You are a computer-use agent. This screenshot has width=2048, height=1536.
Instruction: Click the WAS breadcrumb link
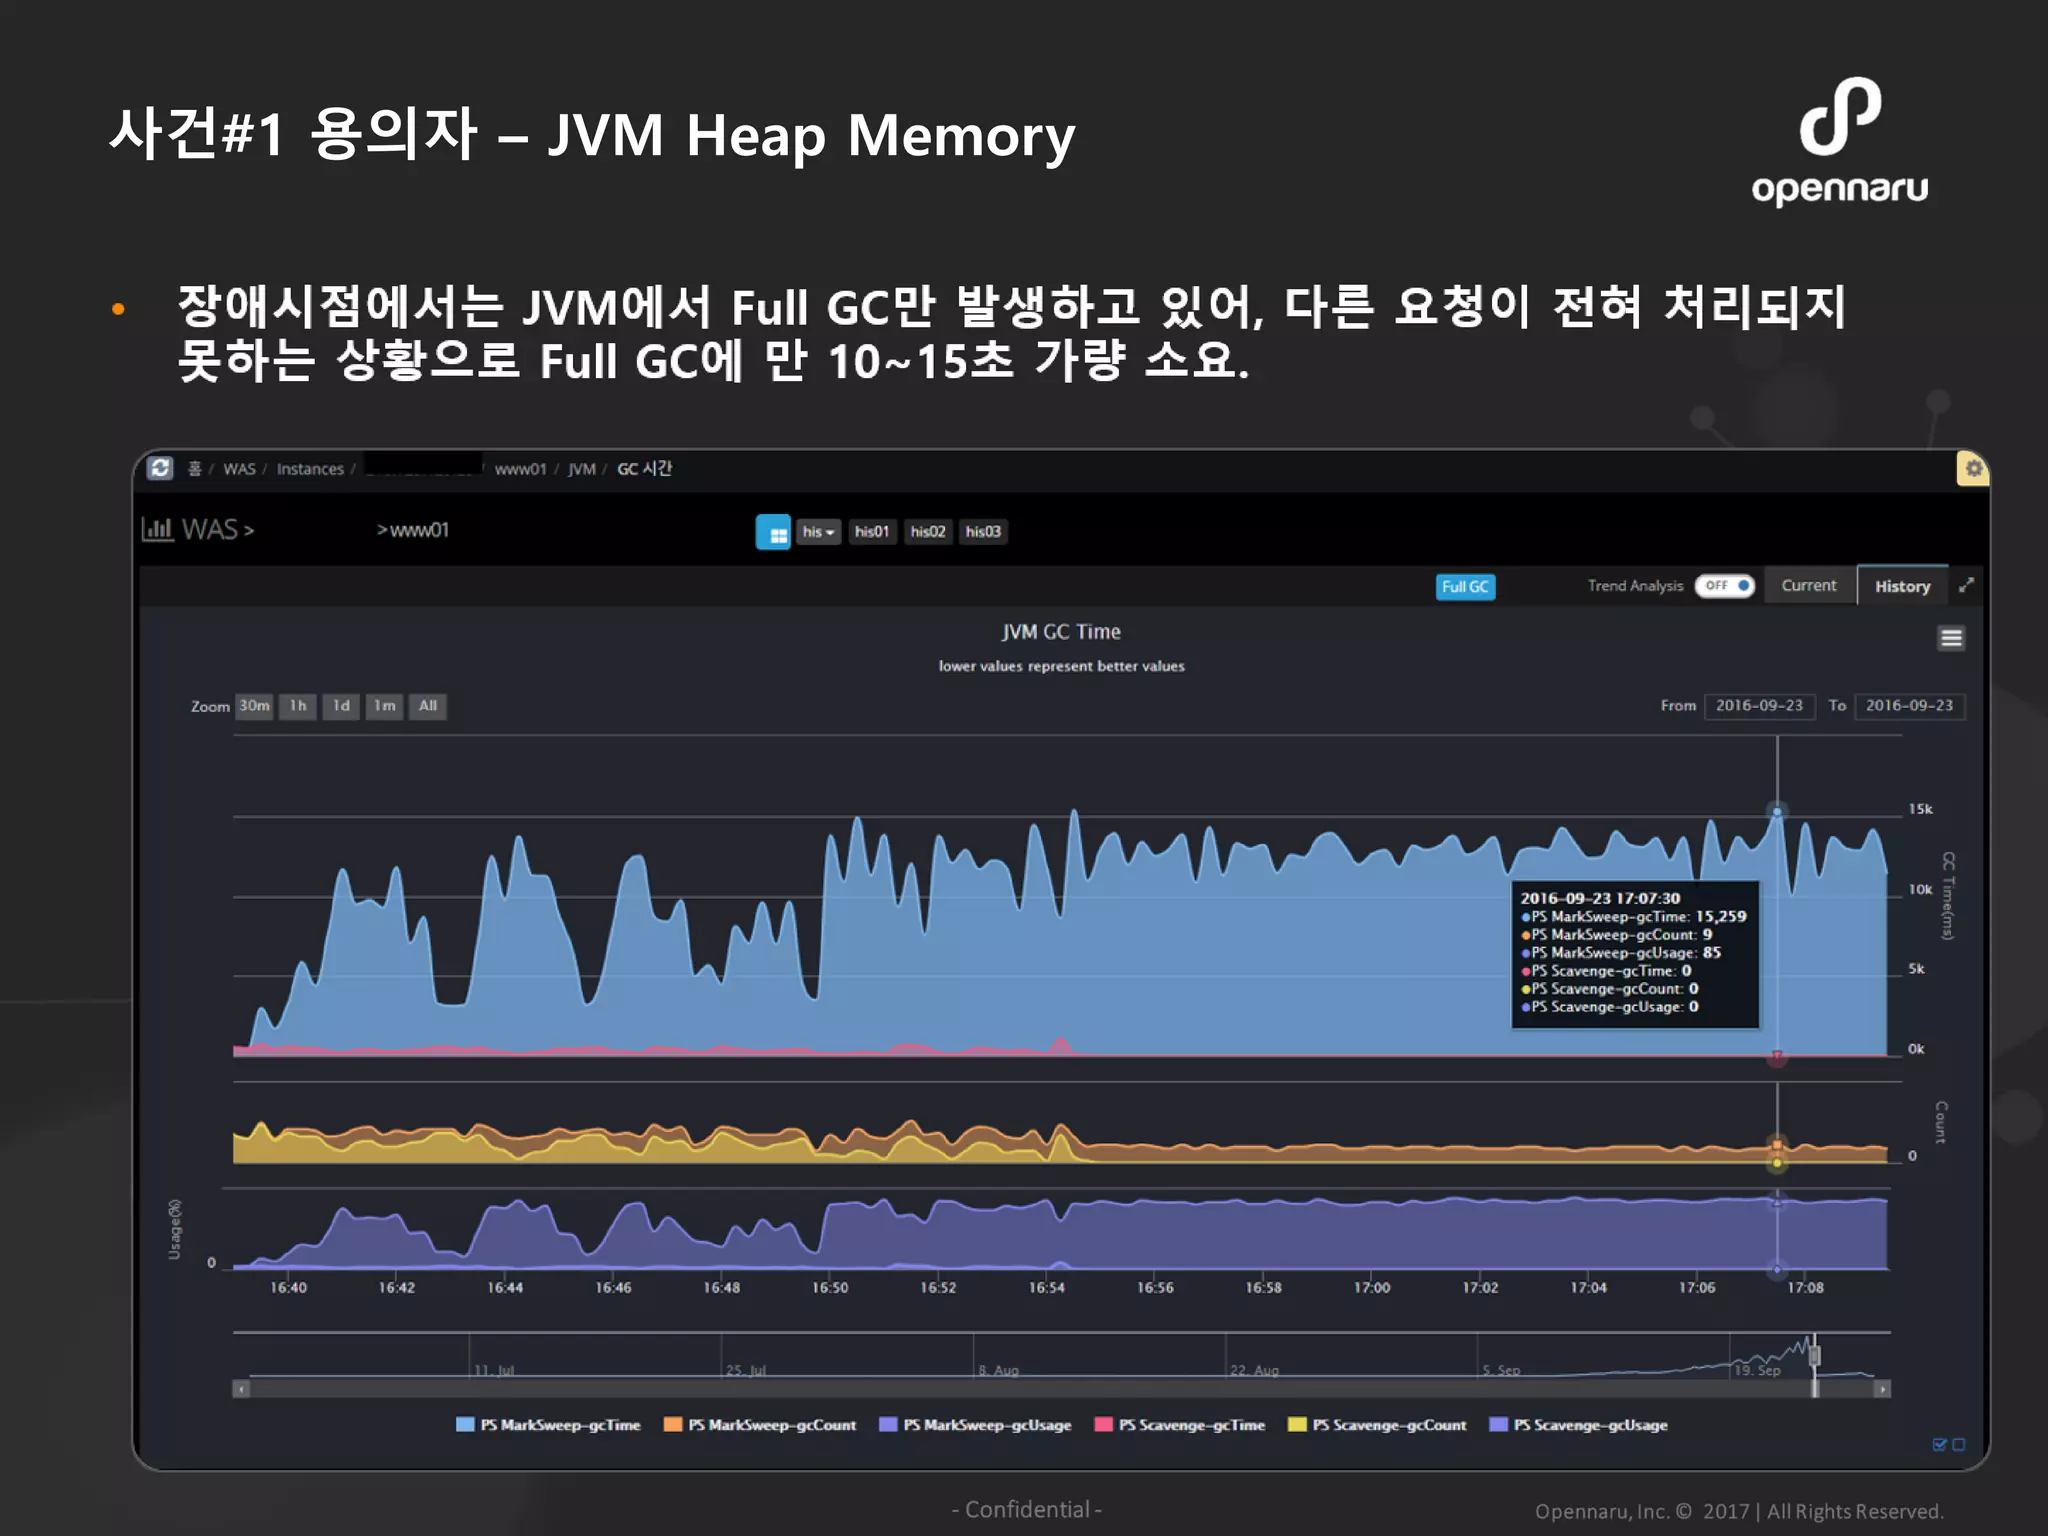[239, 469]
